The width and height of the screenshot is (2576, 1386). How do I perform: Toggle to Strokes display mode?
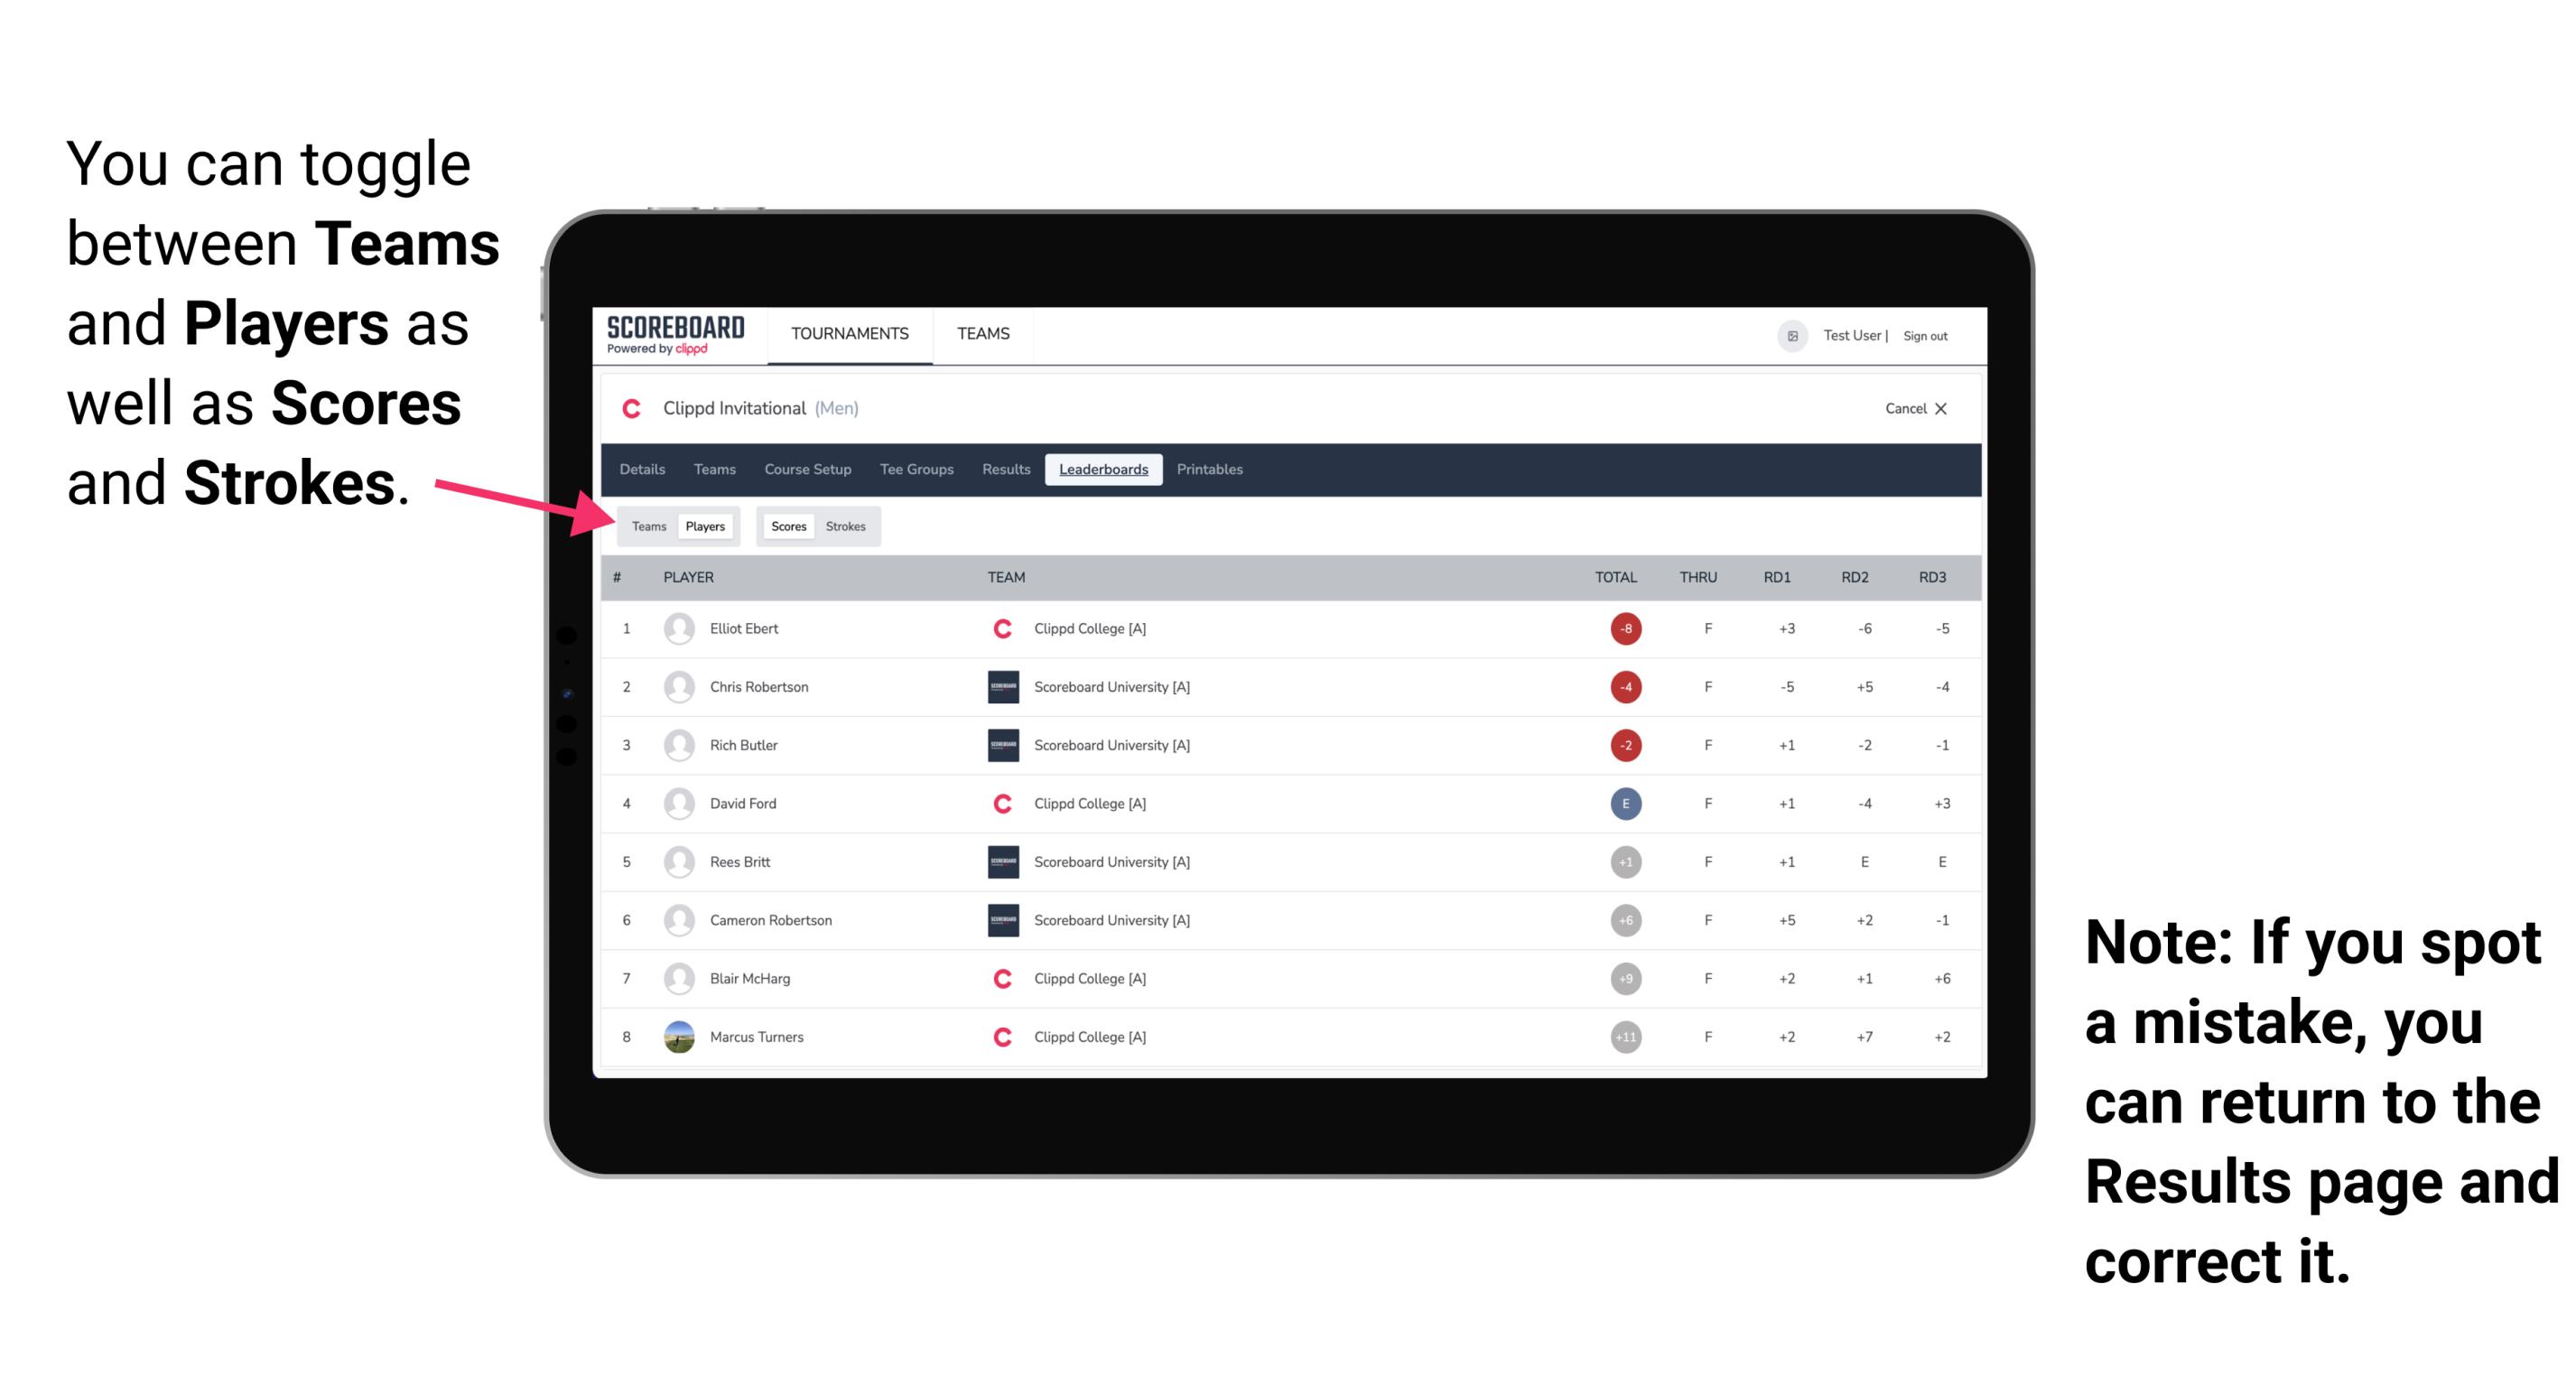[848, 526]
